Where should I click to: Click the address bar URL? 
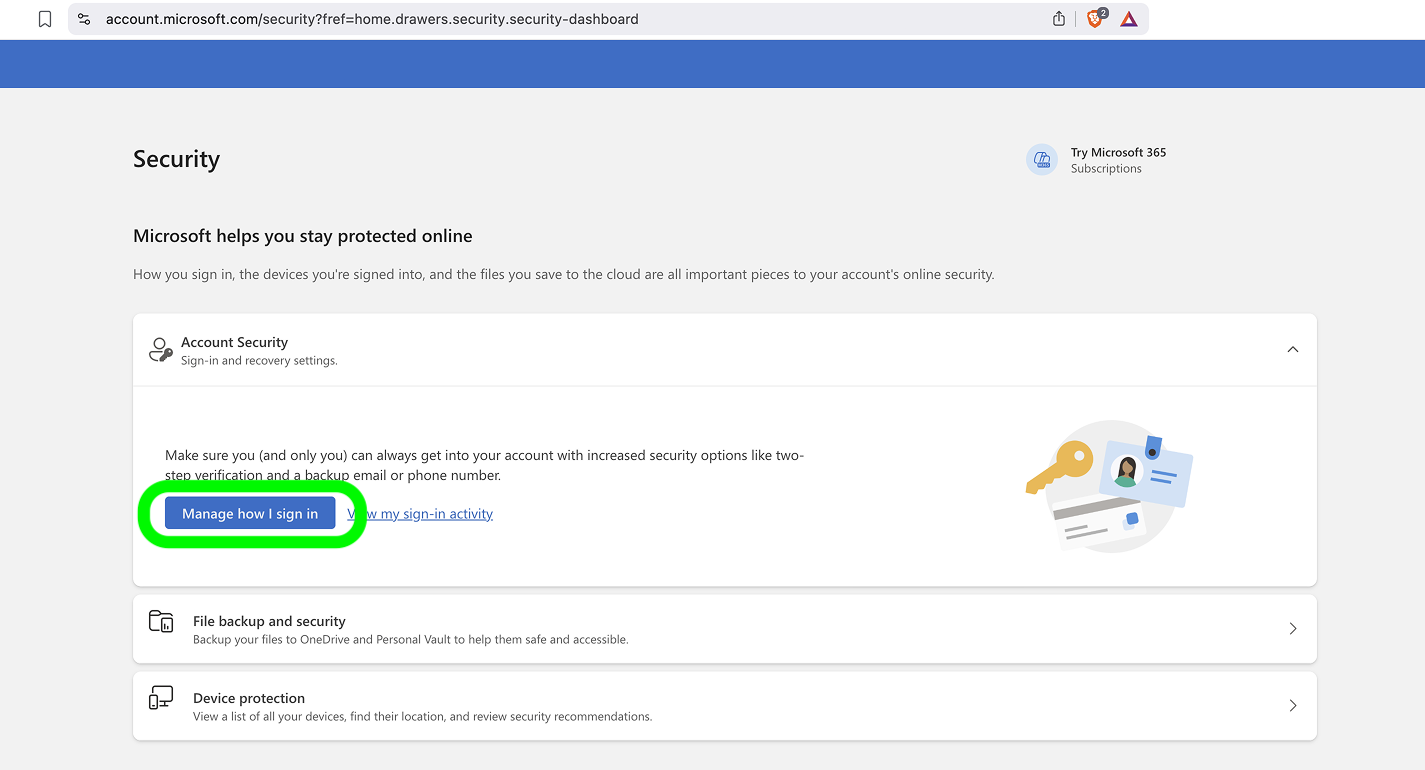370,18
